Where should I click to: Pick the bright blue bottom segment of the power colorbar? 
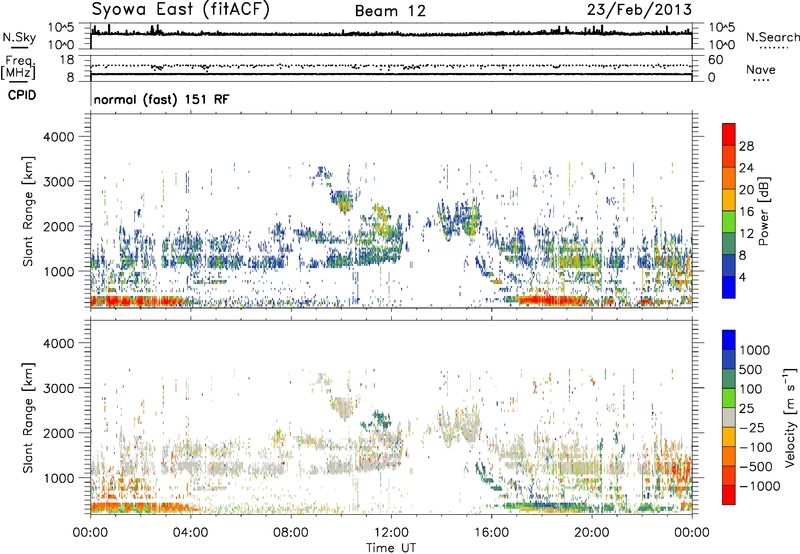coord(729,288)
